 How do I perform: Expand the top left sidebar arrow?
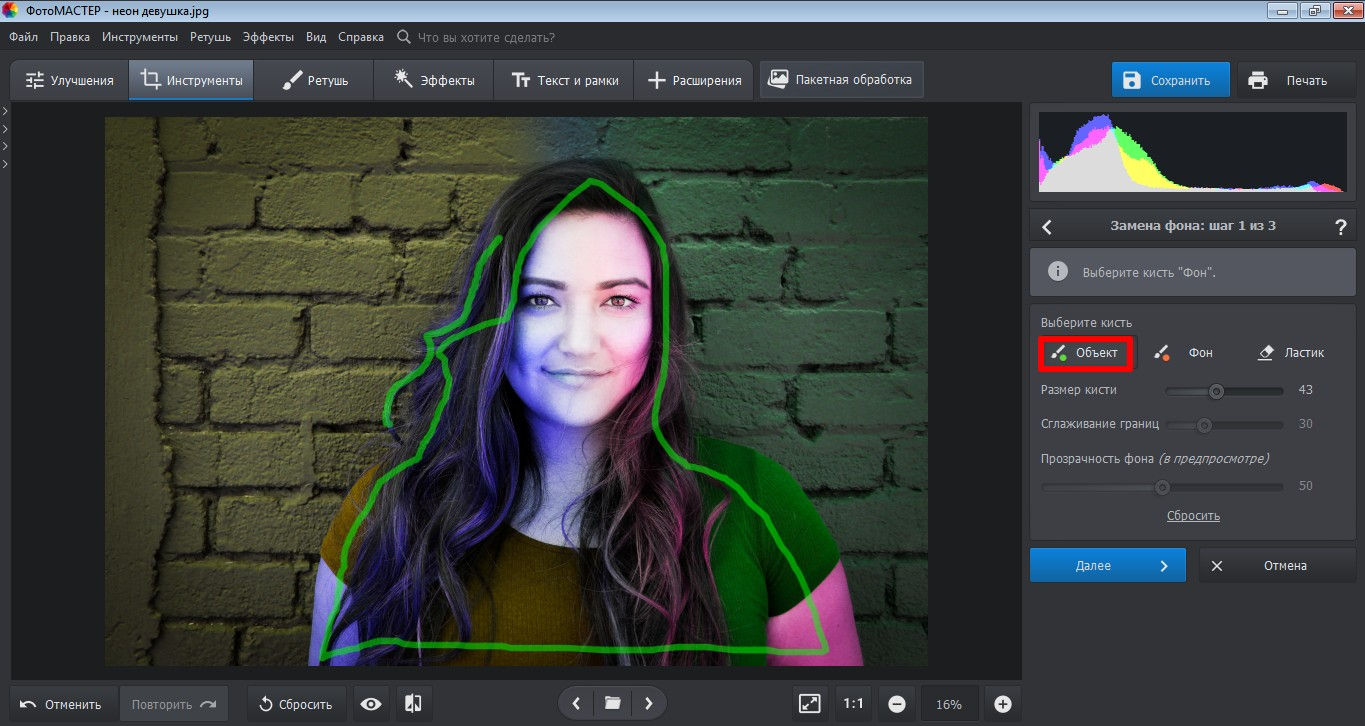[x=5, y=111]
